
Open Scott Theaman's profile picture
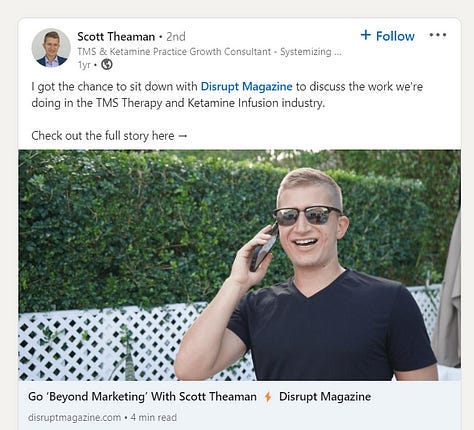51,48
